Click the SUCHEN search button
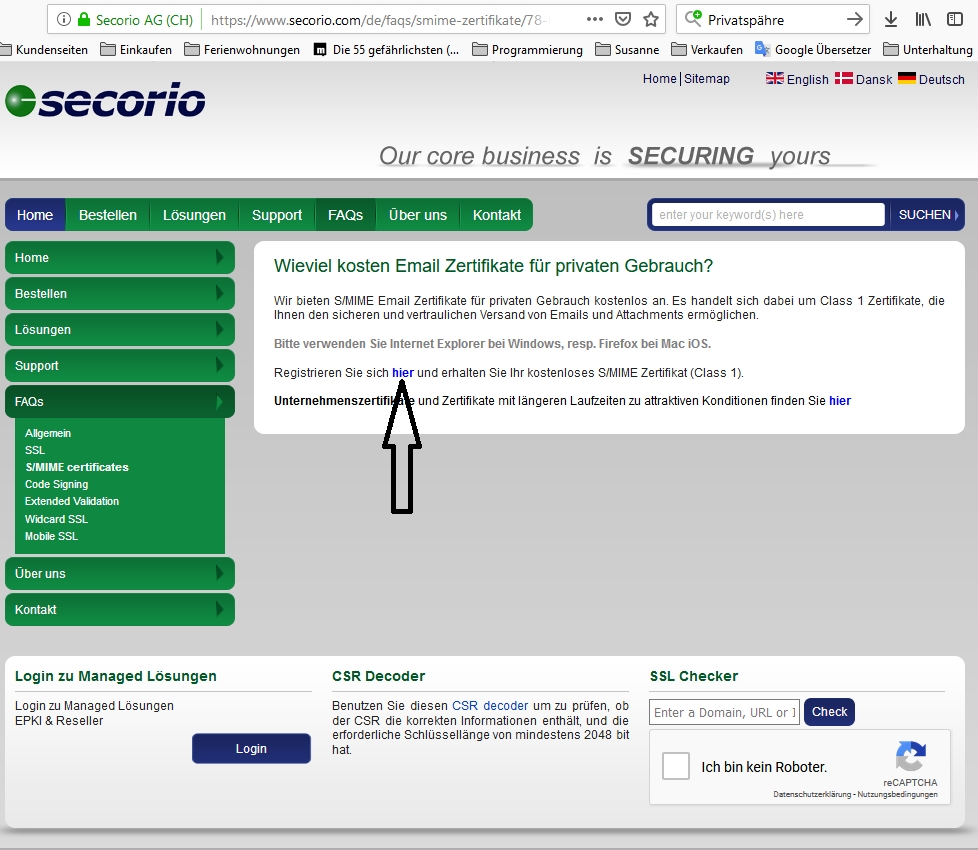Image resolution: width=978 pixels, height=850 pixels. (x=926, y=215)
